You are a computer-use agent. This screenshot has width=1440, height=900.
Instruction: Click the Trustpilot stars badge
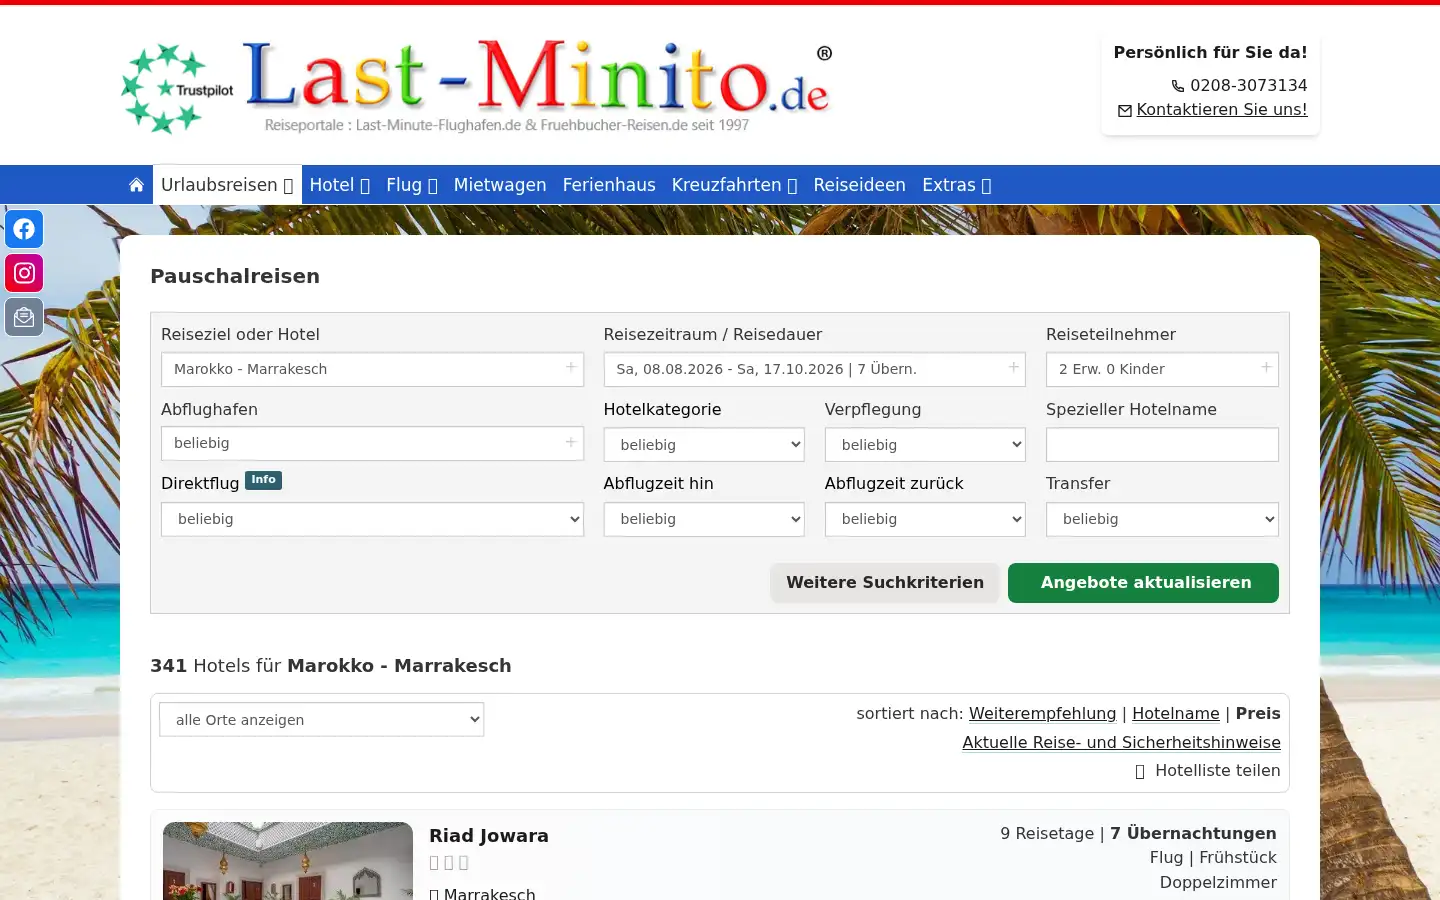(x=177, y=89)
